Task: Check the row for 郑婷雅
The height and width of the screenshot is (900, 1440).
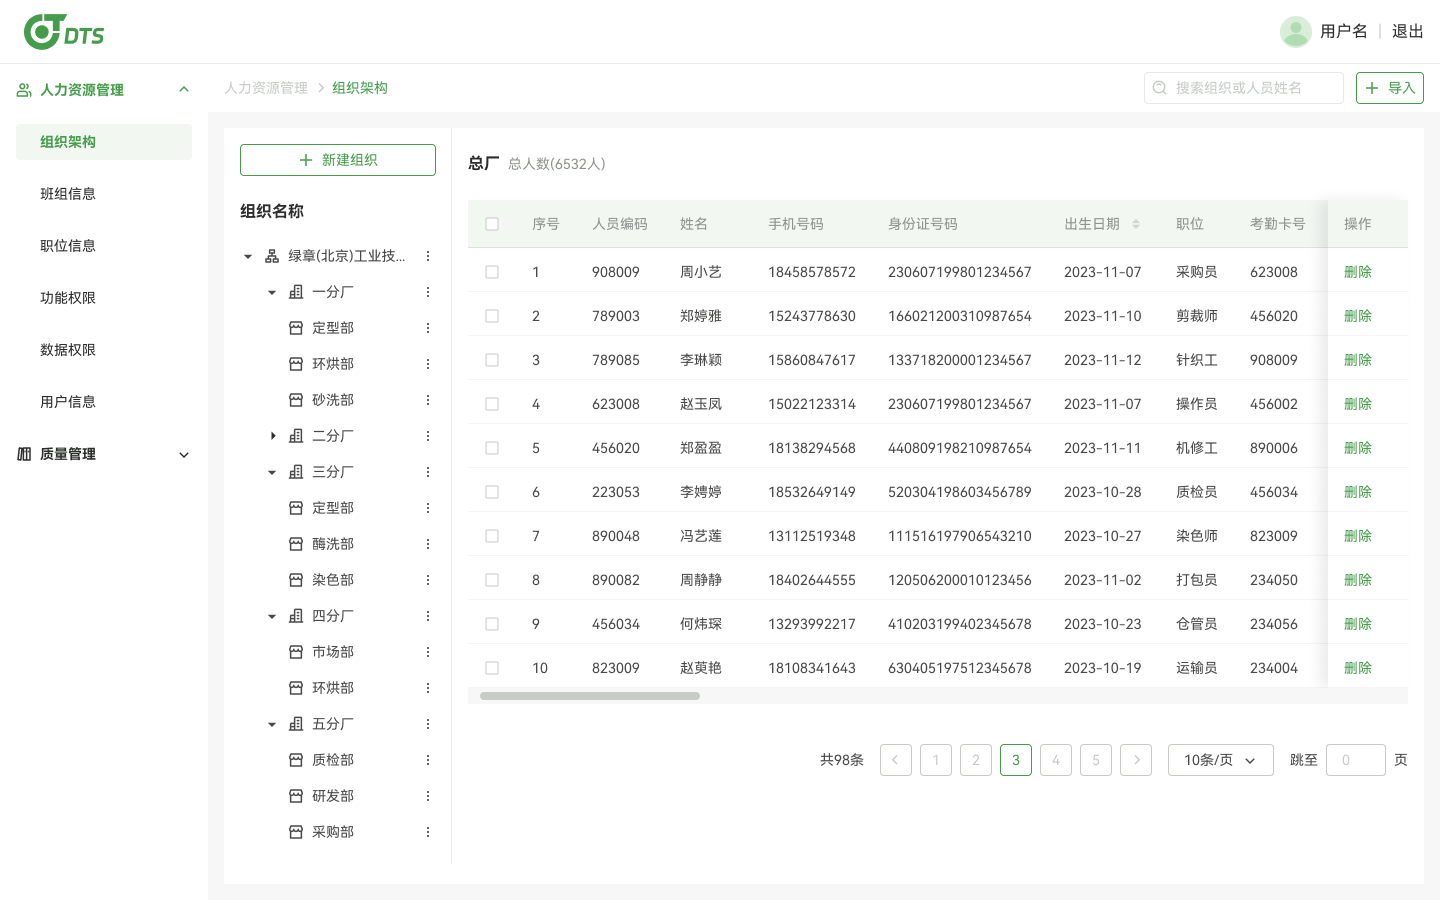Action: pos(492,316)
